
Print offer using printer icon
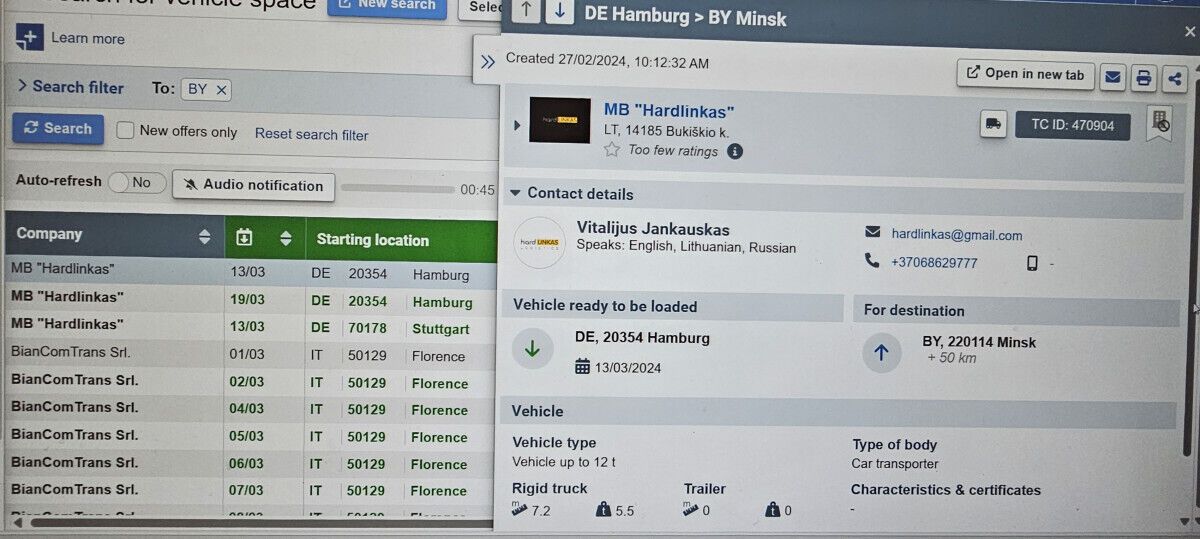tap(1144, 78)
